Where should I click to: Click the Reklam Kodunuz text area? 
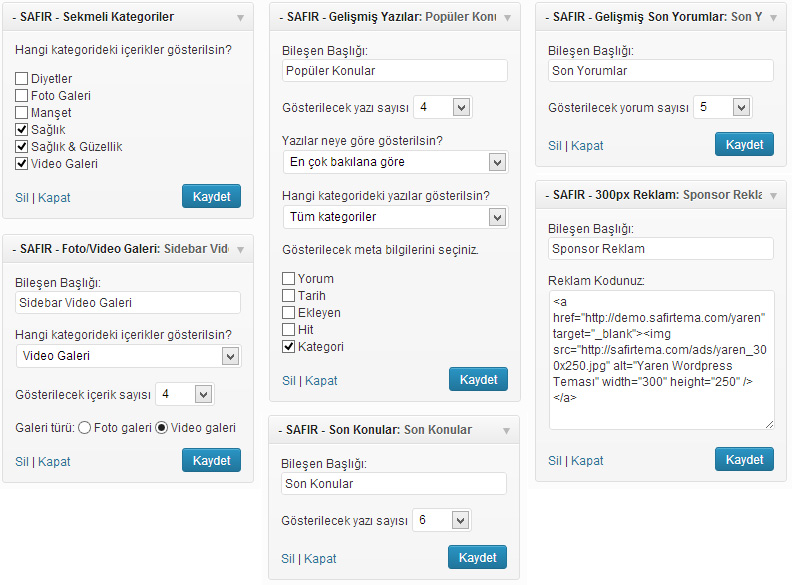pyautogui.click(x=661, y=360)
